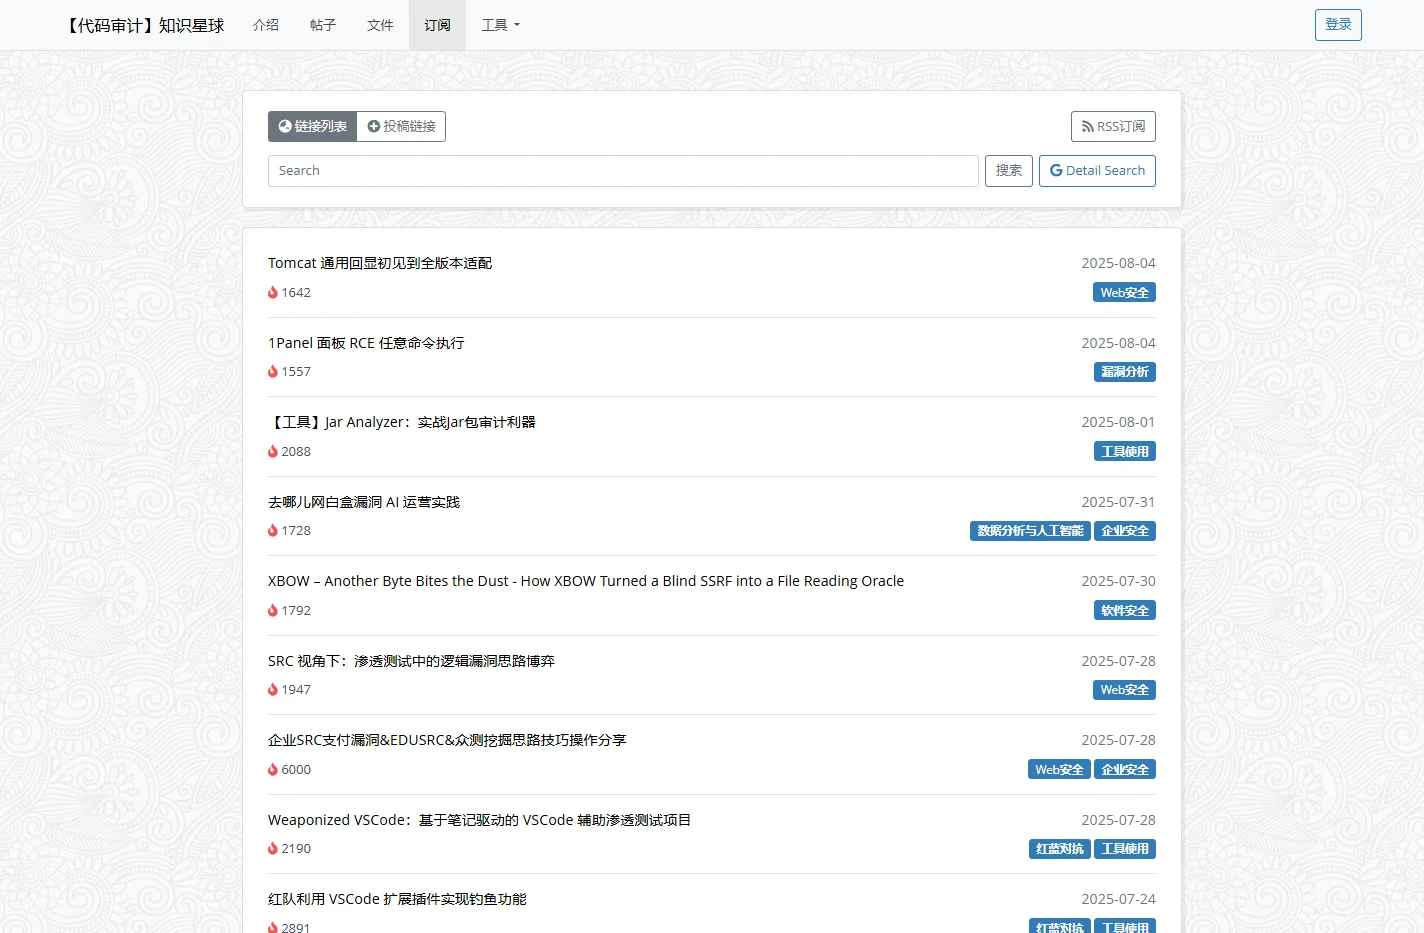1424x933 pixels.
Task: Click 红蓝对抗 tag on Weaponized VSCode row
Action: [x=1060, y=849]
